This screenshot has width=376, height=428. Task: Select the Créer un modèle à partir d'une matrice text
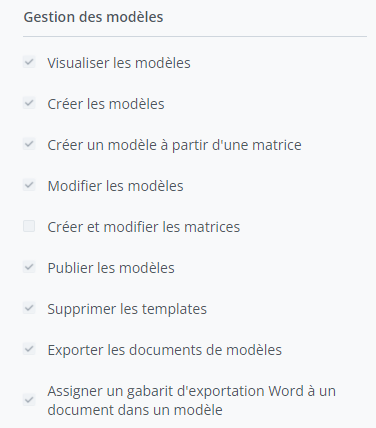[174, 145]
